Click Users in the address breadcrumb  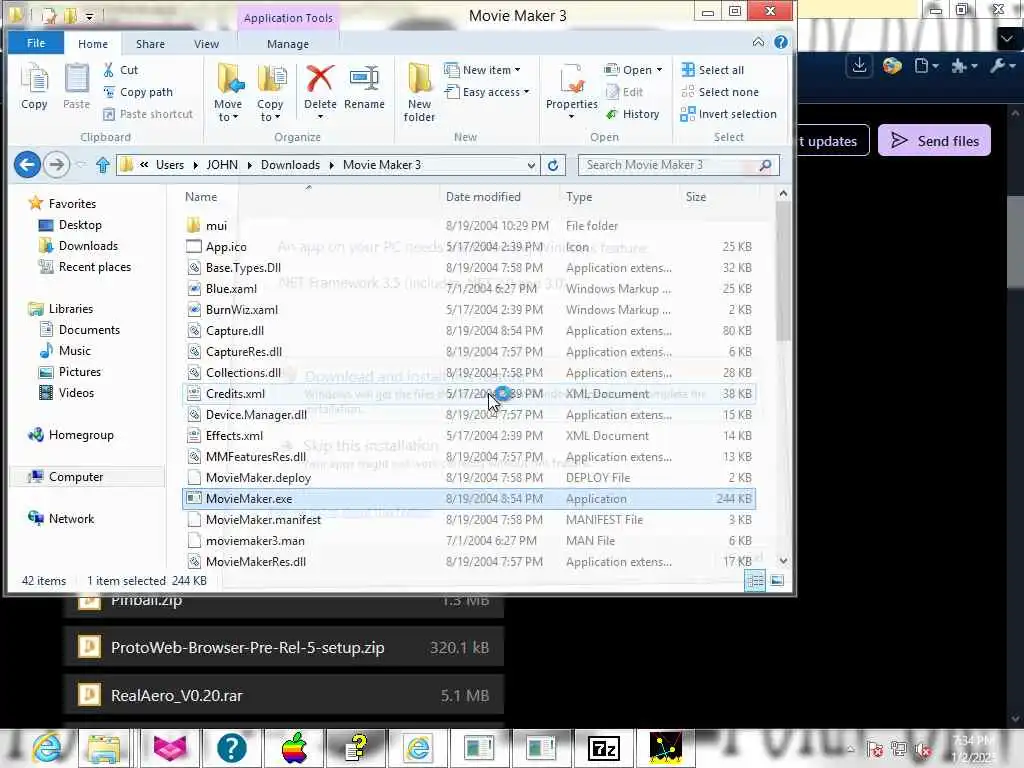tap(170, 165)
